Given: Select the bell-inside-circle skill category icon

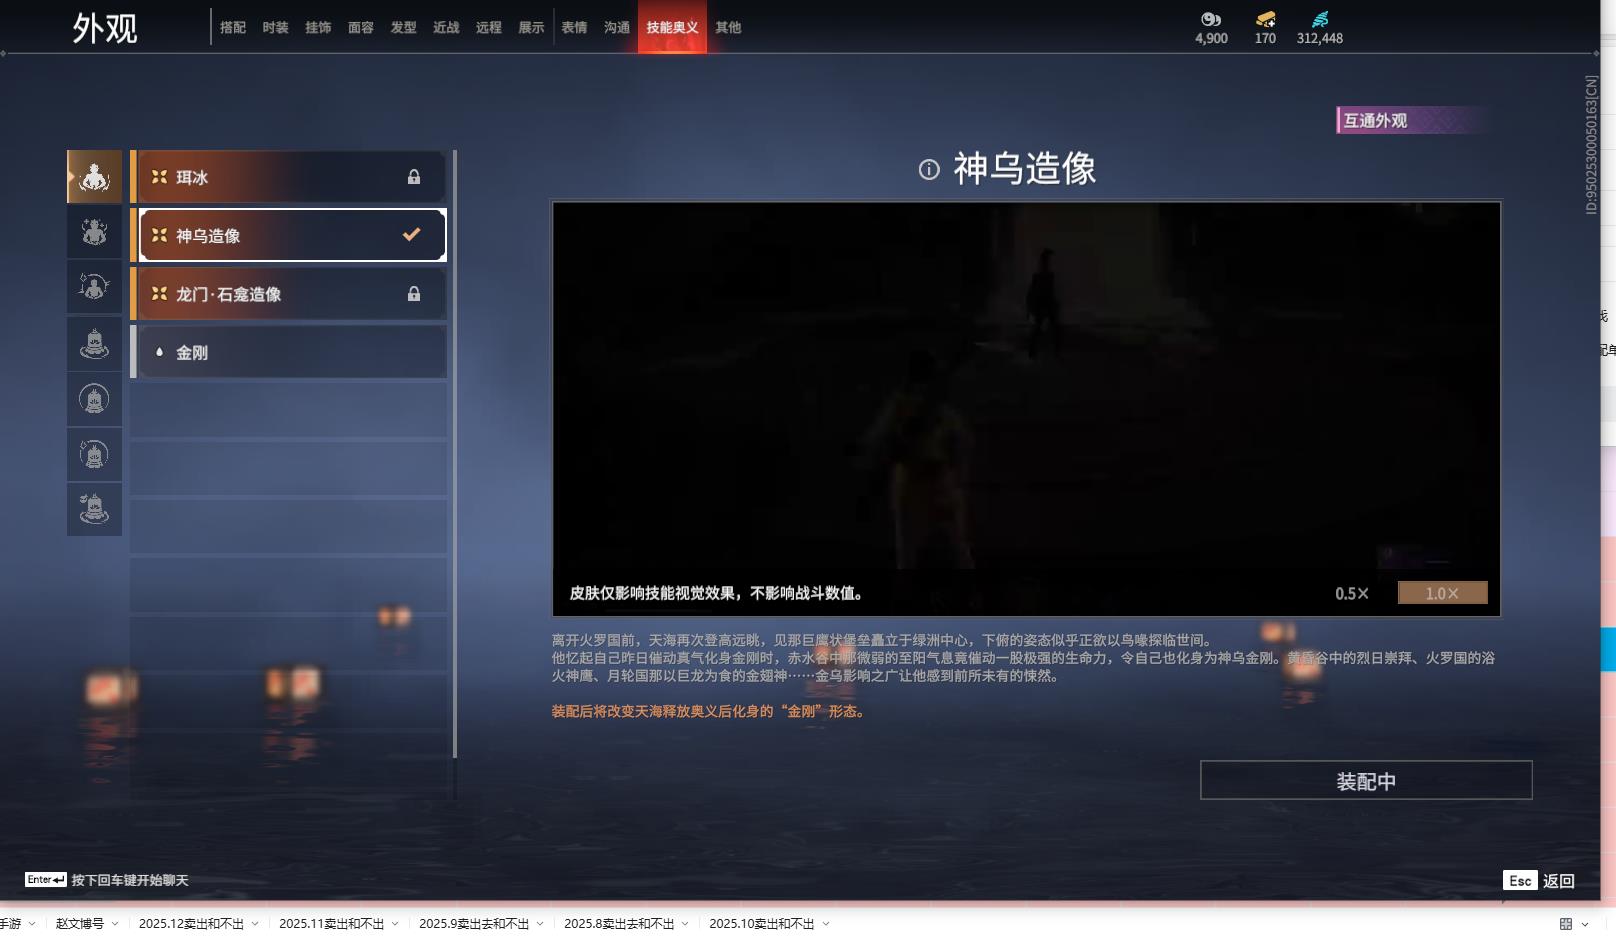Looking at the screenshot, I should tap(94, 400).
